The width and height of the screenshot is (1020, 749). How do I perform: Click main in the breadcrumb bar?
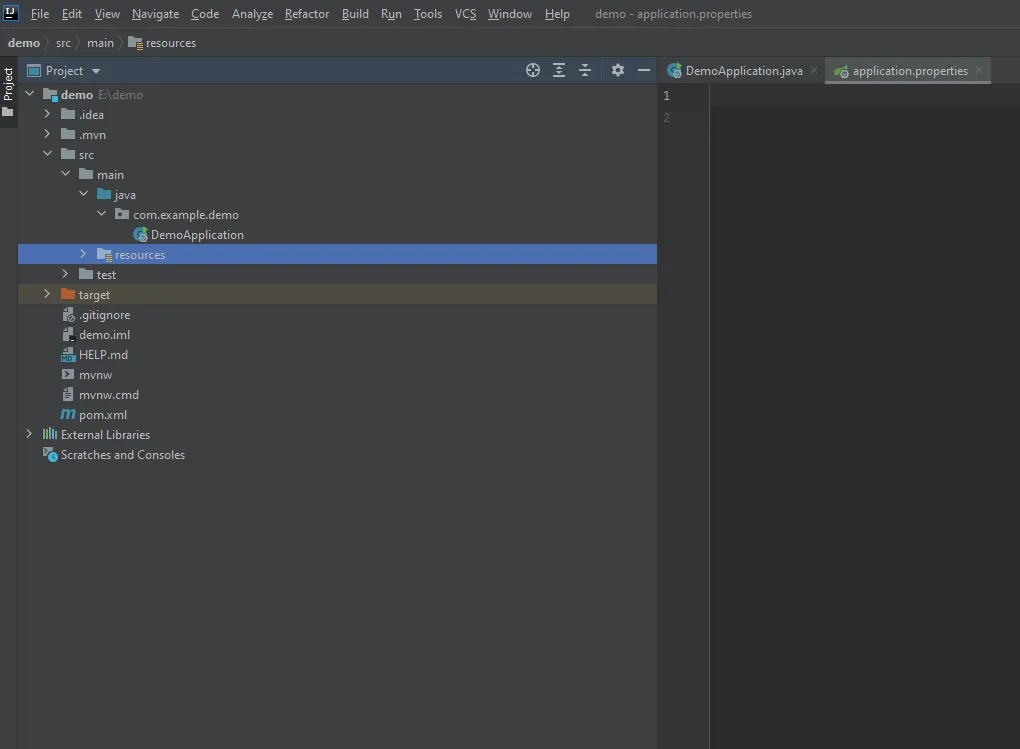[100, 43]
